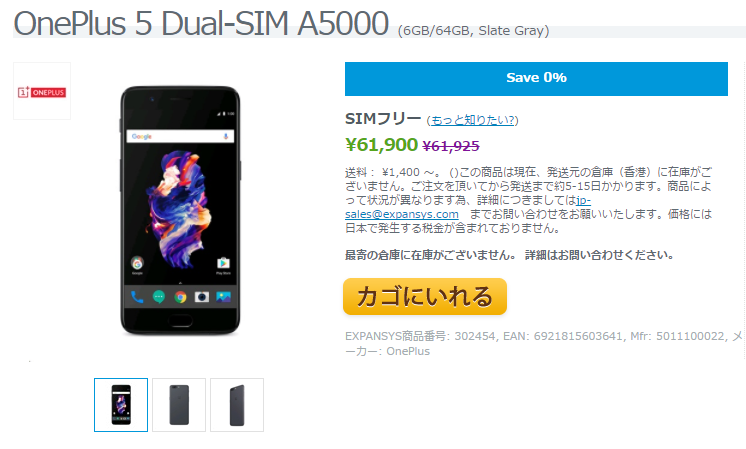Screen dimensions: 746x449
Task: Click the phone dialer icon in image
Action: click(x=137, y=297)
